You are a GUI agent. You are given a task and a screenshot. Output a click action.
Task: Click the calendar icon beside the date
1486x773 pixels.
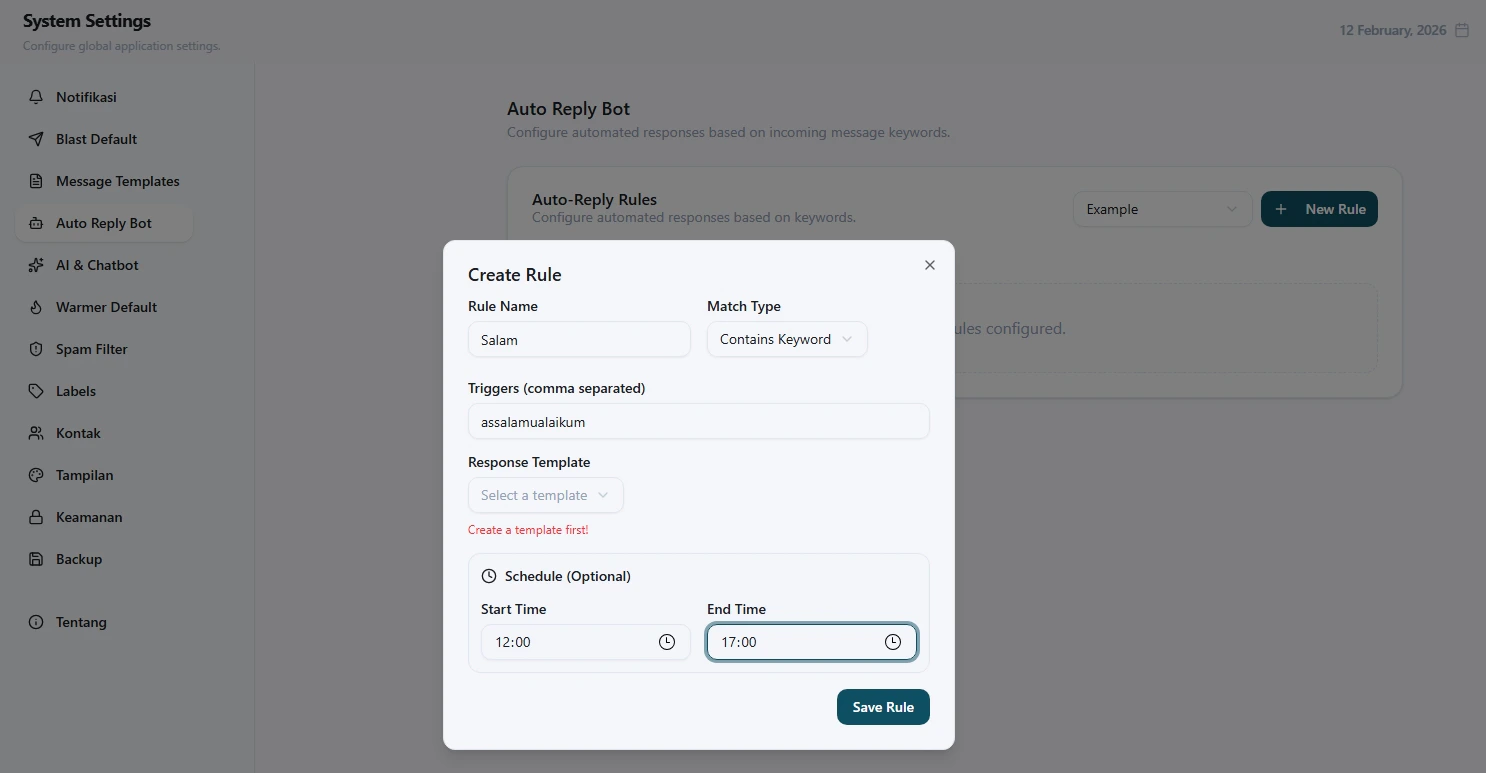point(1461,30)
